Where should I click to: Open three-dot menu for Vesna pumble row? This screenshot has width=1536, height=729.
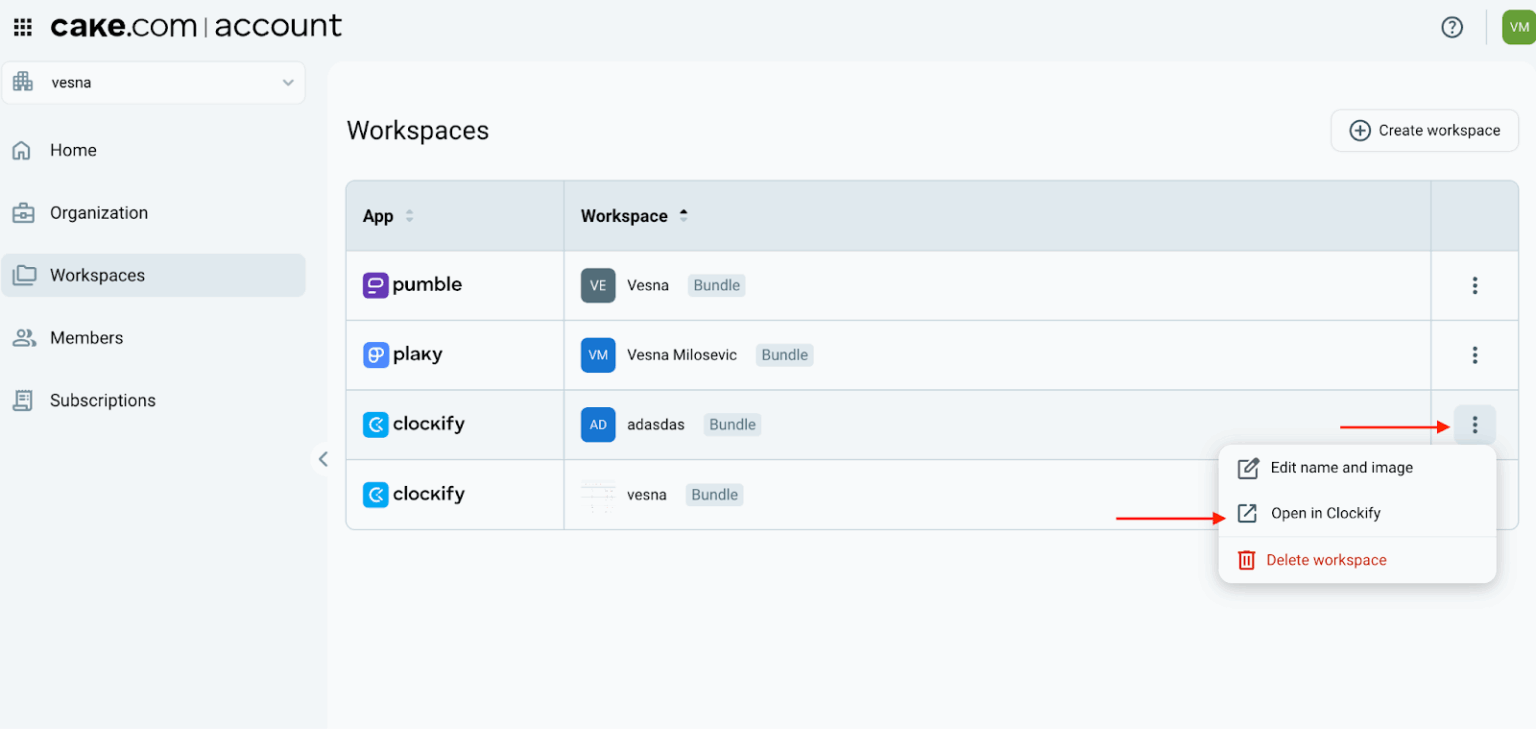tap(1475, 286)
